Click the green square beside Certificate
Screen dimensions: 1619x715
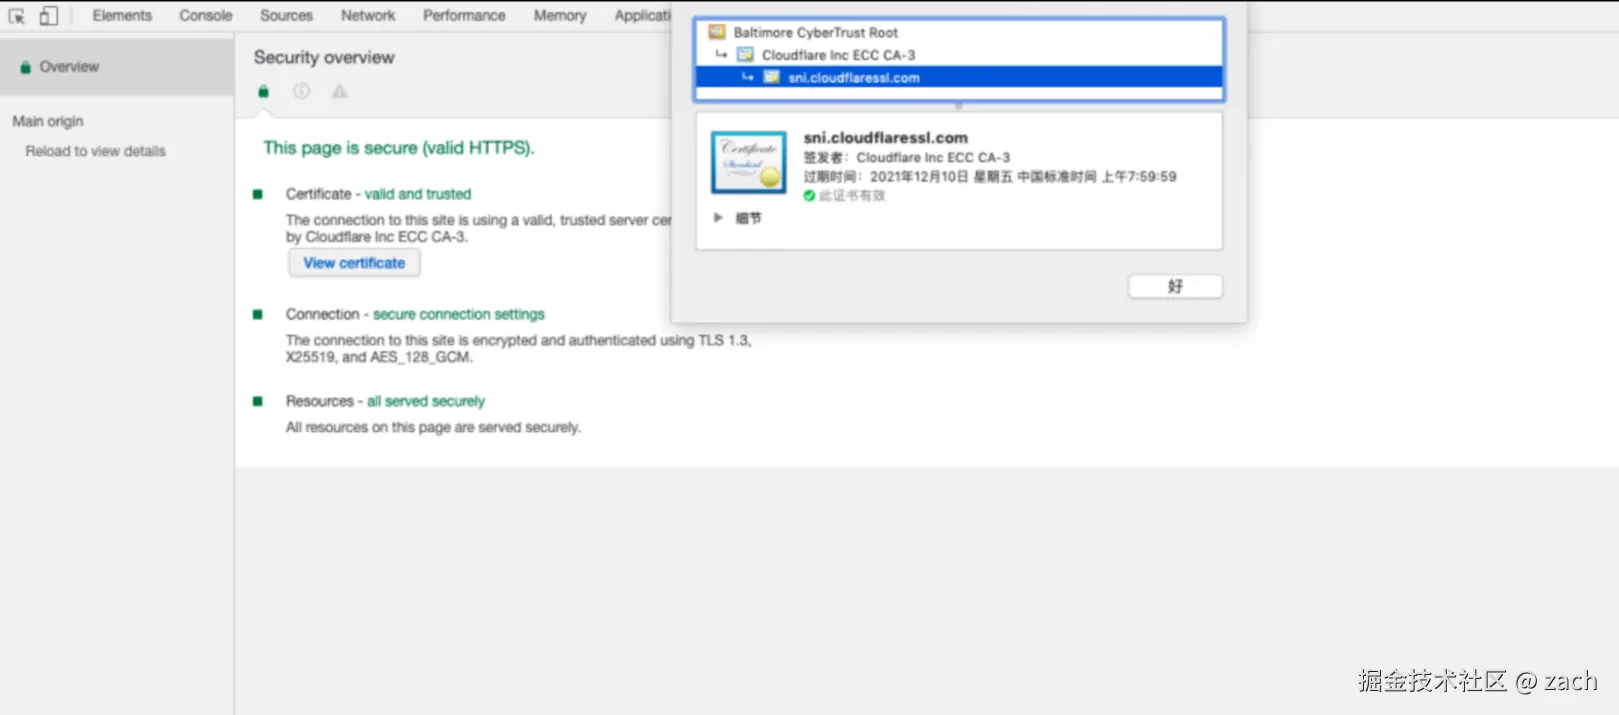click(x=258, y=194)
